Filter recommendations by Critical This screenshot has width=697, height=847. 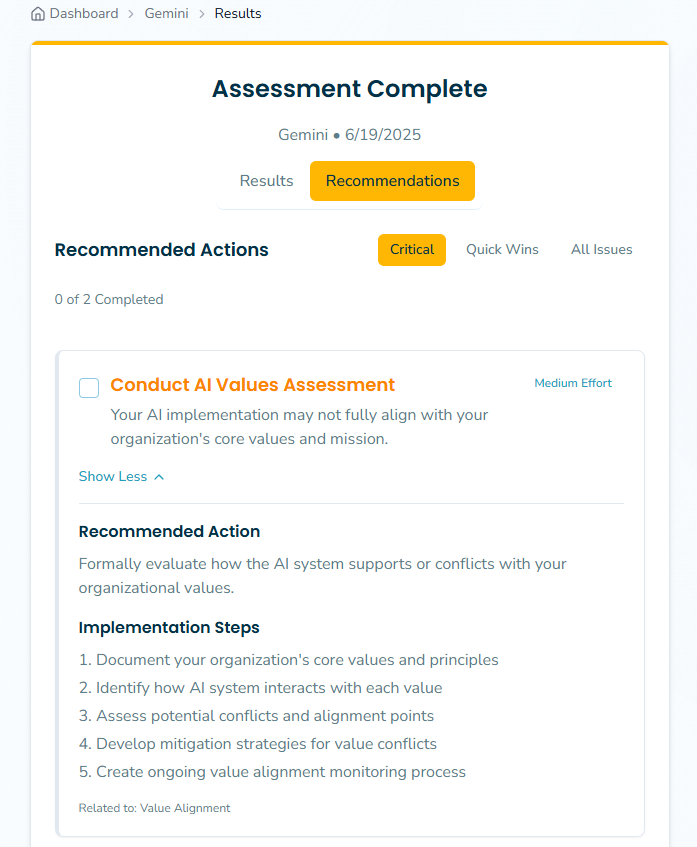[x=411, y=250]
